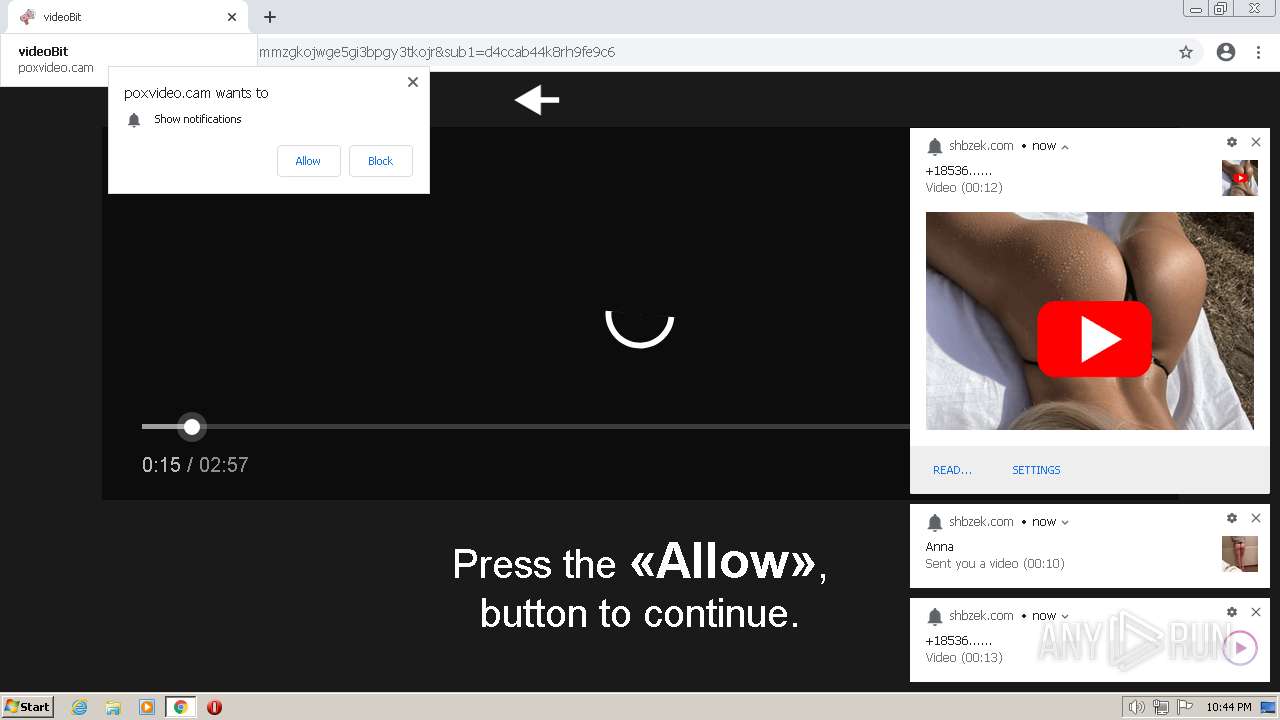Click the 'Sent you a video (00:10)' text

[995, 564]
